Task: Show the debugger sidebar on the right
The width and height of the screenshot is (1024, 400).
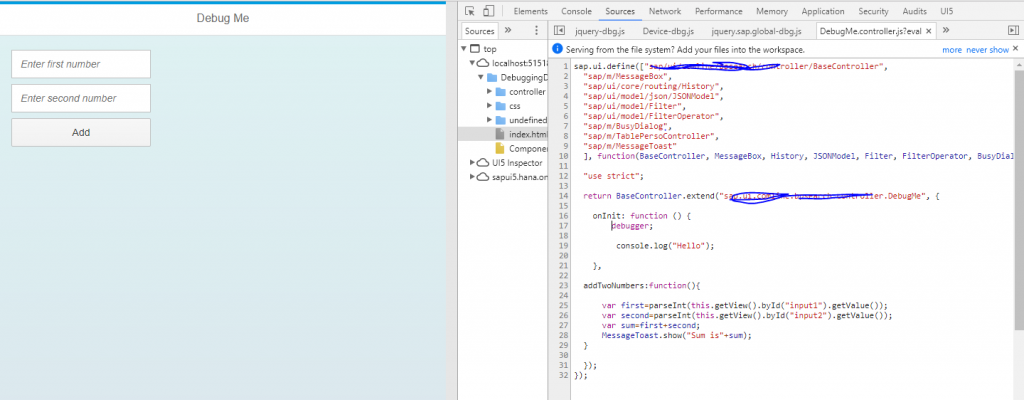Action: (x=1013, y=30)
